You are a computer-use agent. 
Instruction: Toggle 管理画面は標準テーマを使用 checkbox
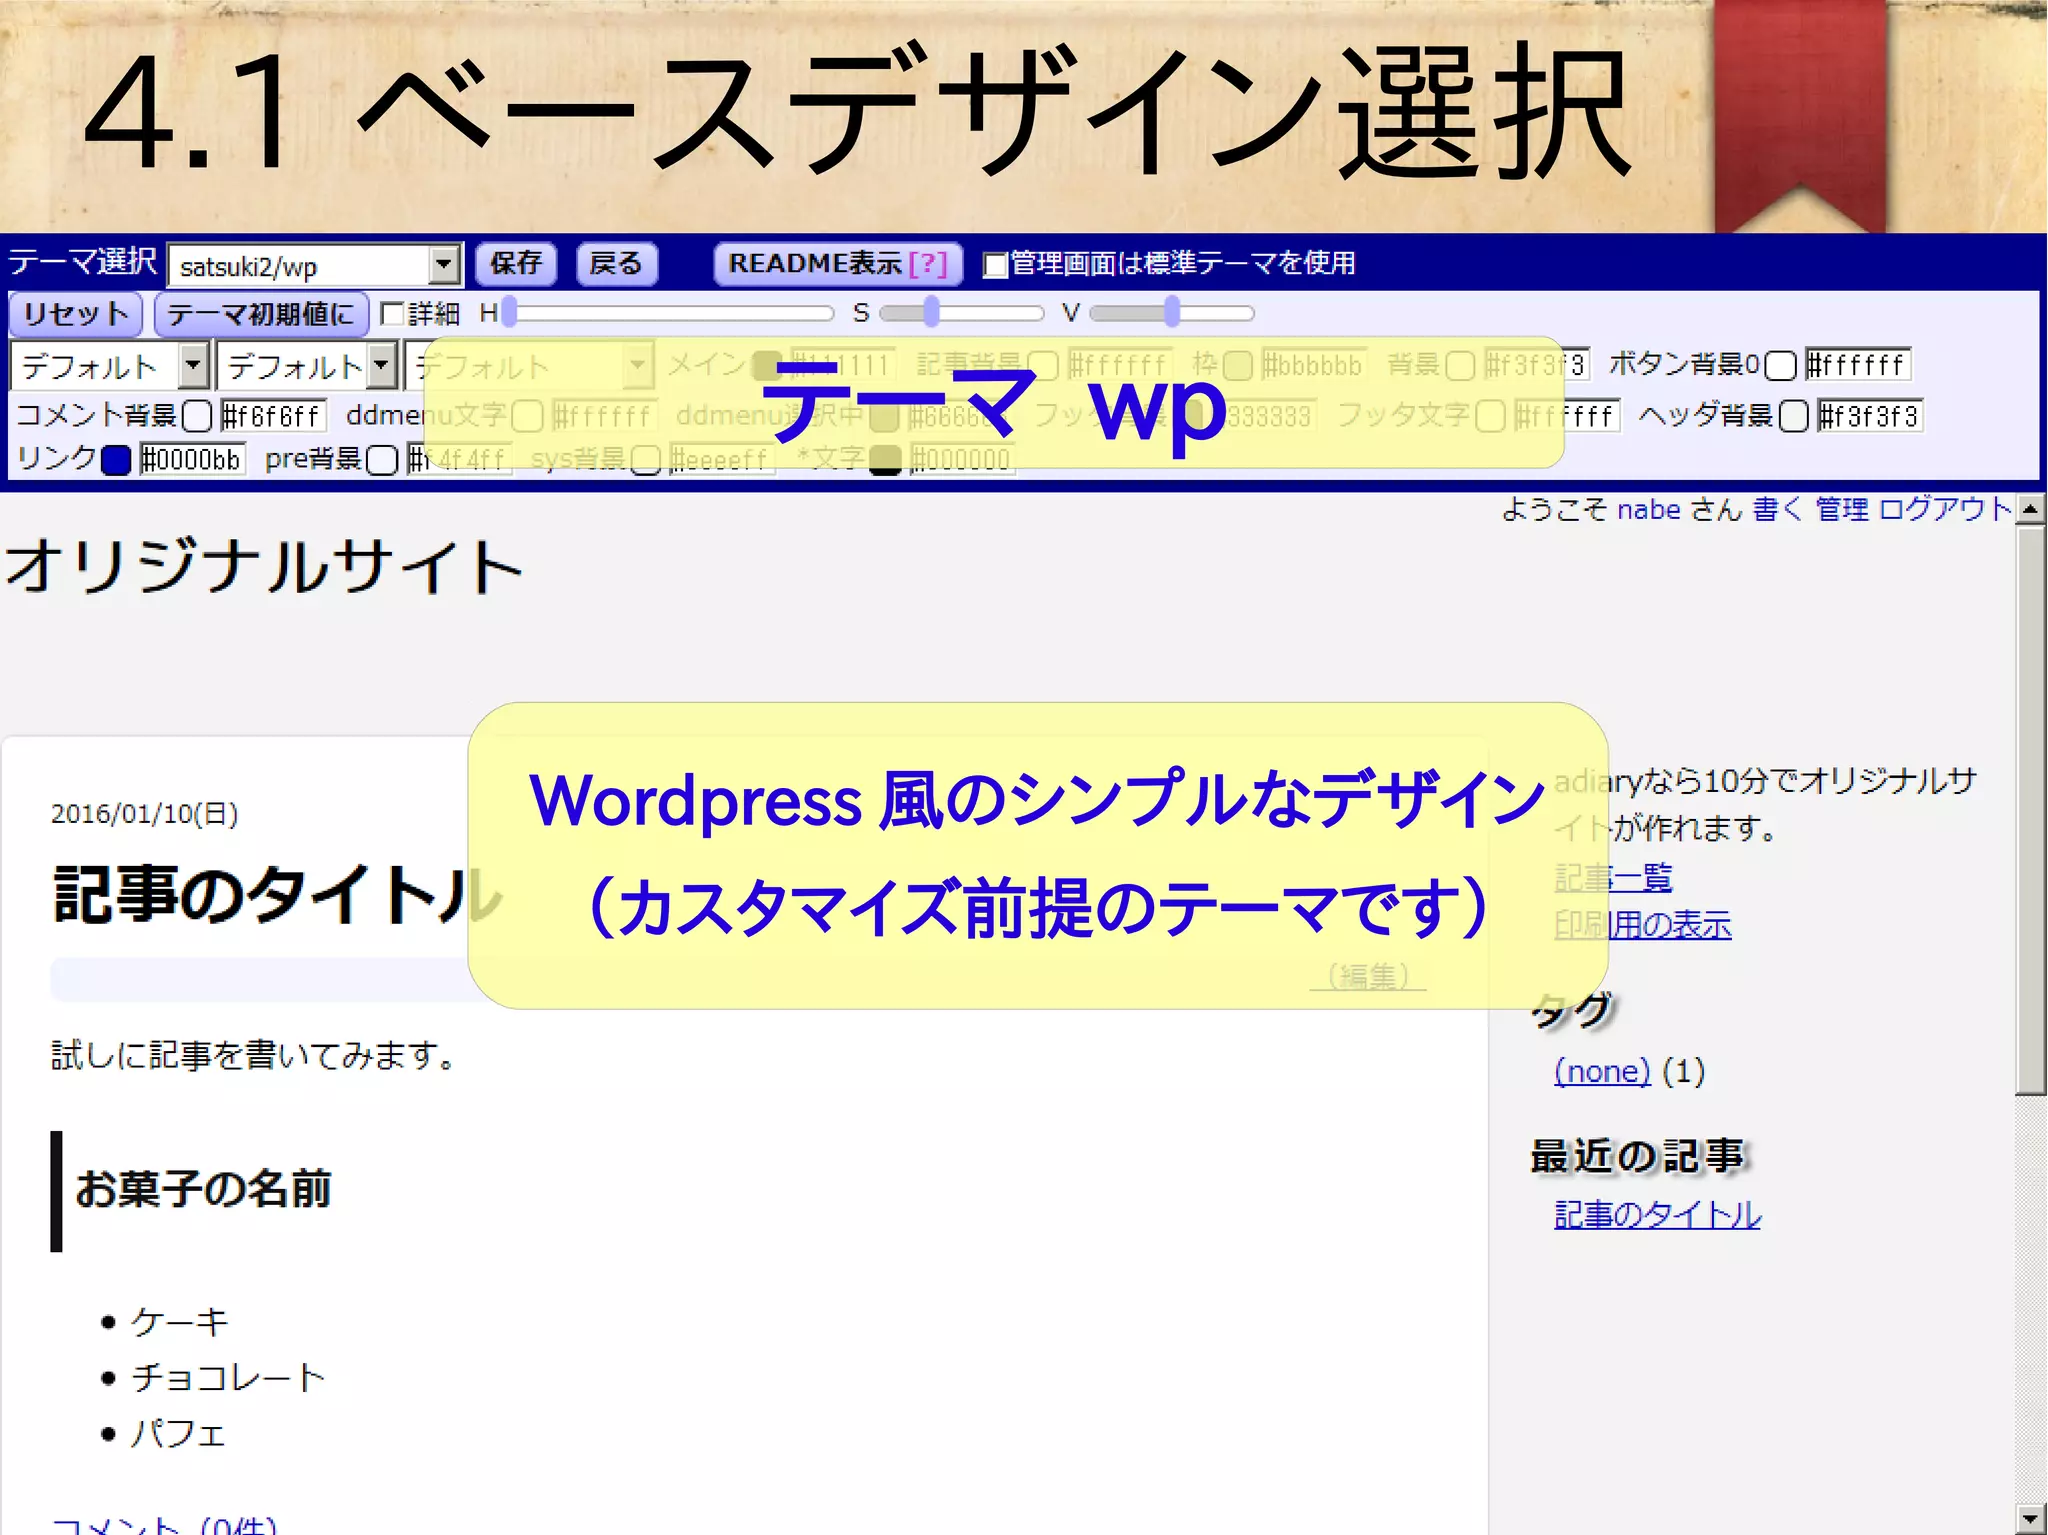[x=995, y=265]
